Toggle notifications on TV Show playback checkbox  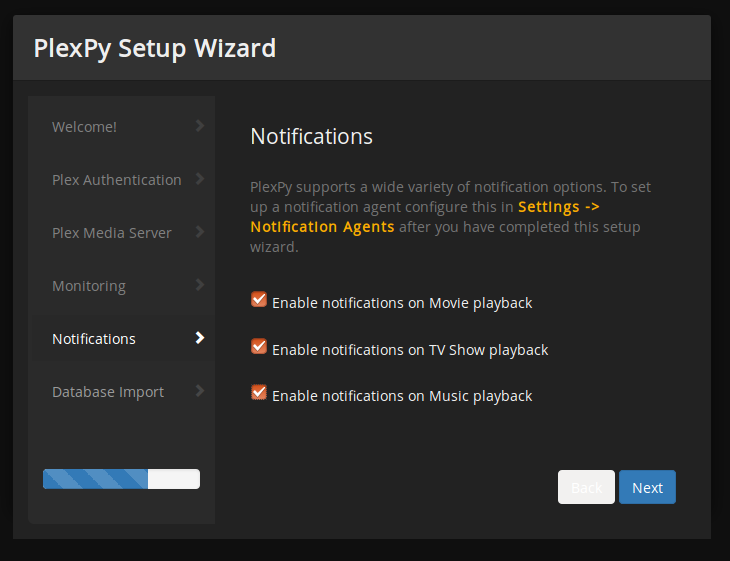pos(259,346)
